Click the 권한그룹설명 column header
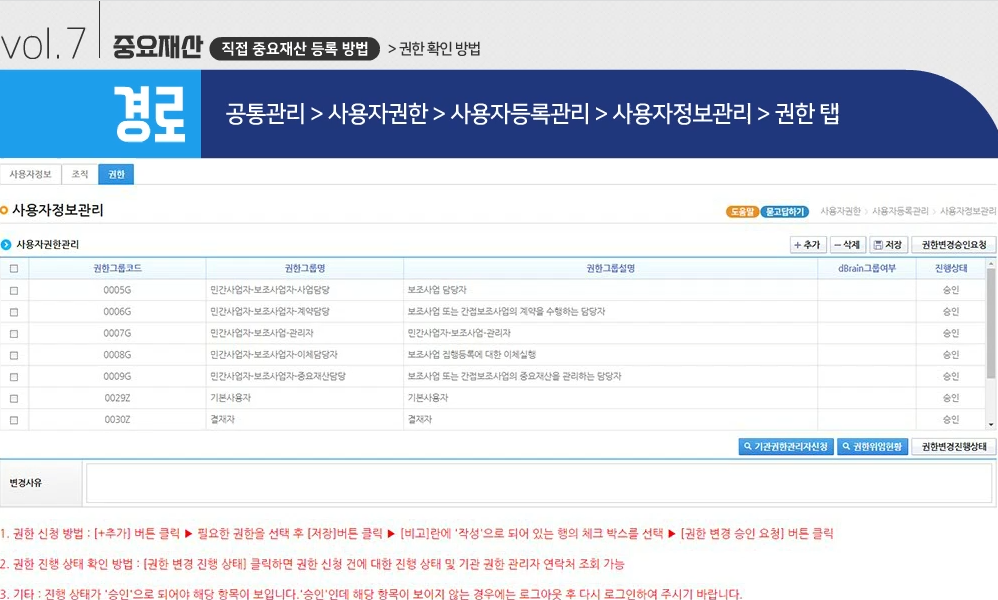The height and width of the screenshot is (600, 998). click(x=610, y=269)
